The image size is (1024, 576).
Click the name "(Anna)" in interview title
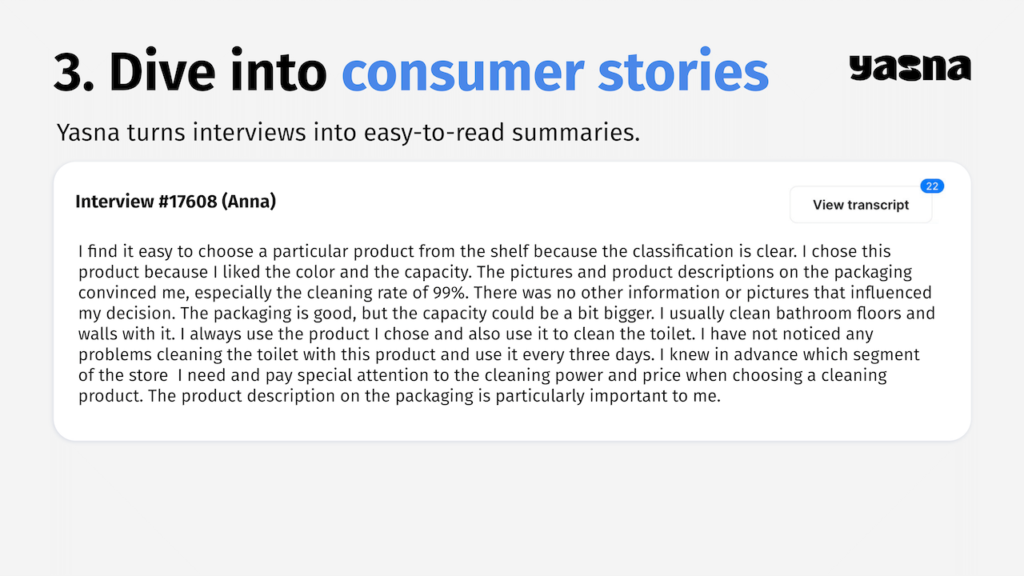(249, 201)
